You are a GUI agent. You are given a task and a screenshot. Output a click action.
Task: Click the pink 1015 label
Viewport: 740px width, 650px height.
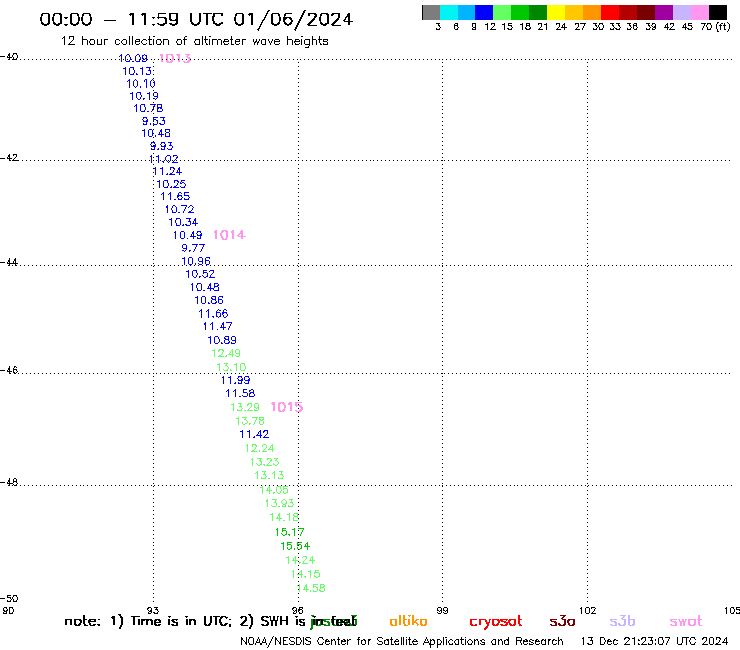point(286,407)
